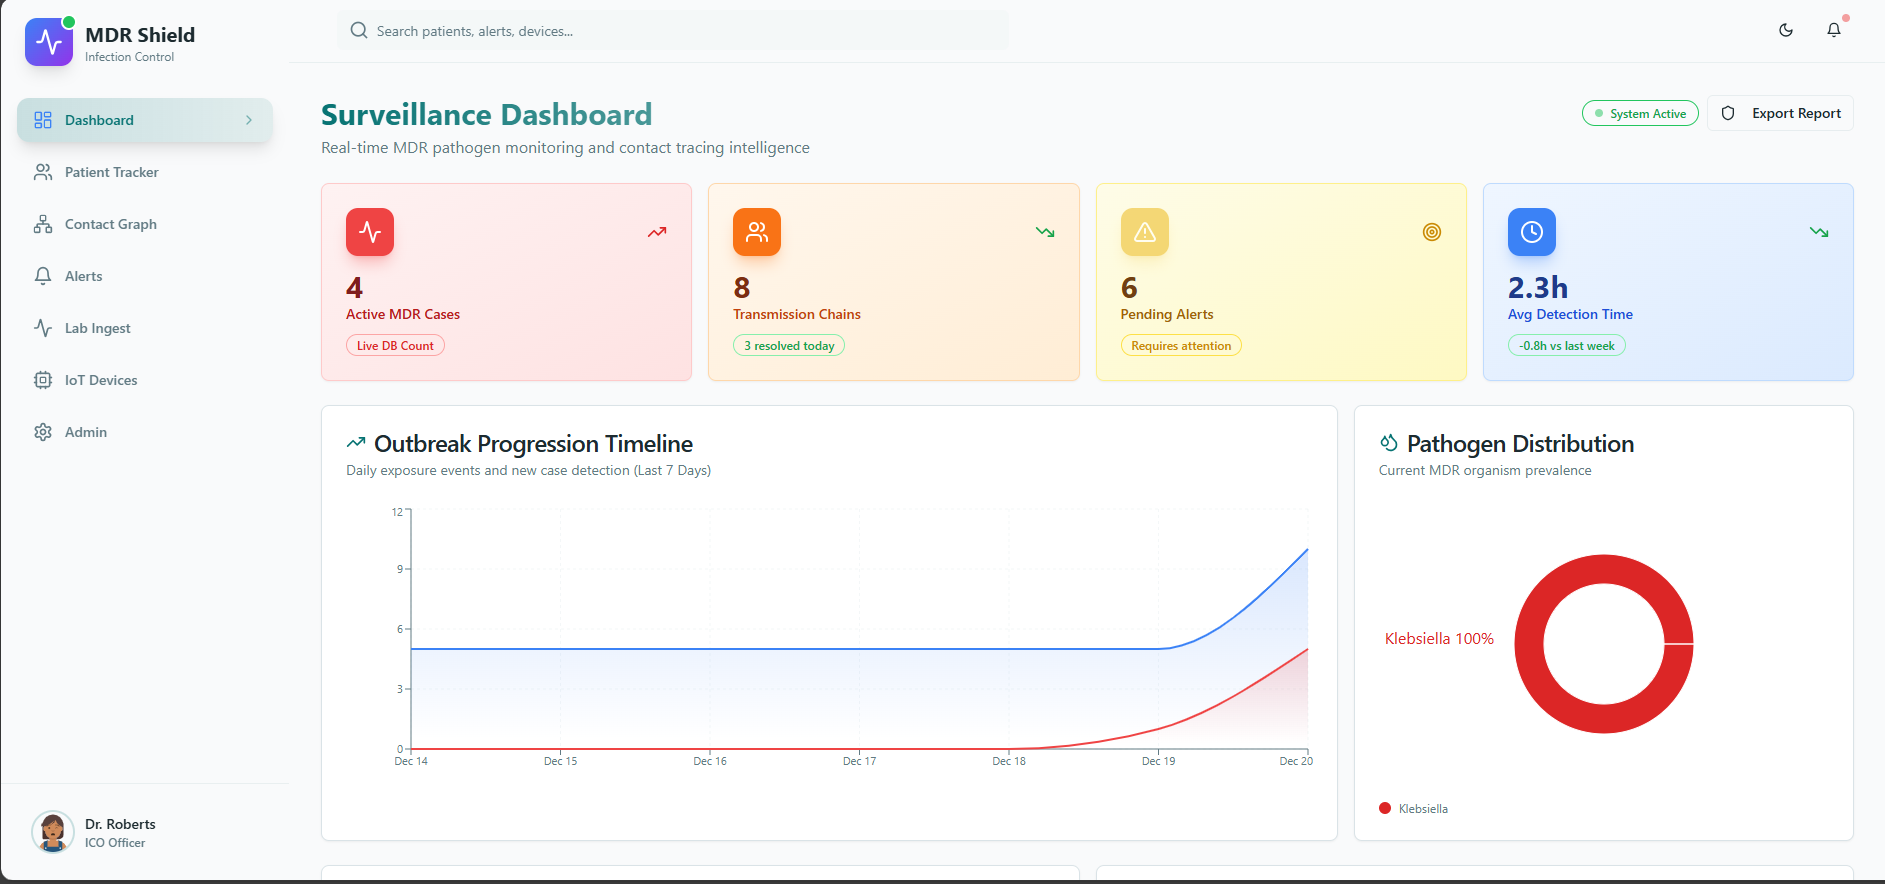1885x884 pixels.
Task: Click Dec 16 marker on the timeline axis
Action: pos(710,761)
